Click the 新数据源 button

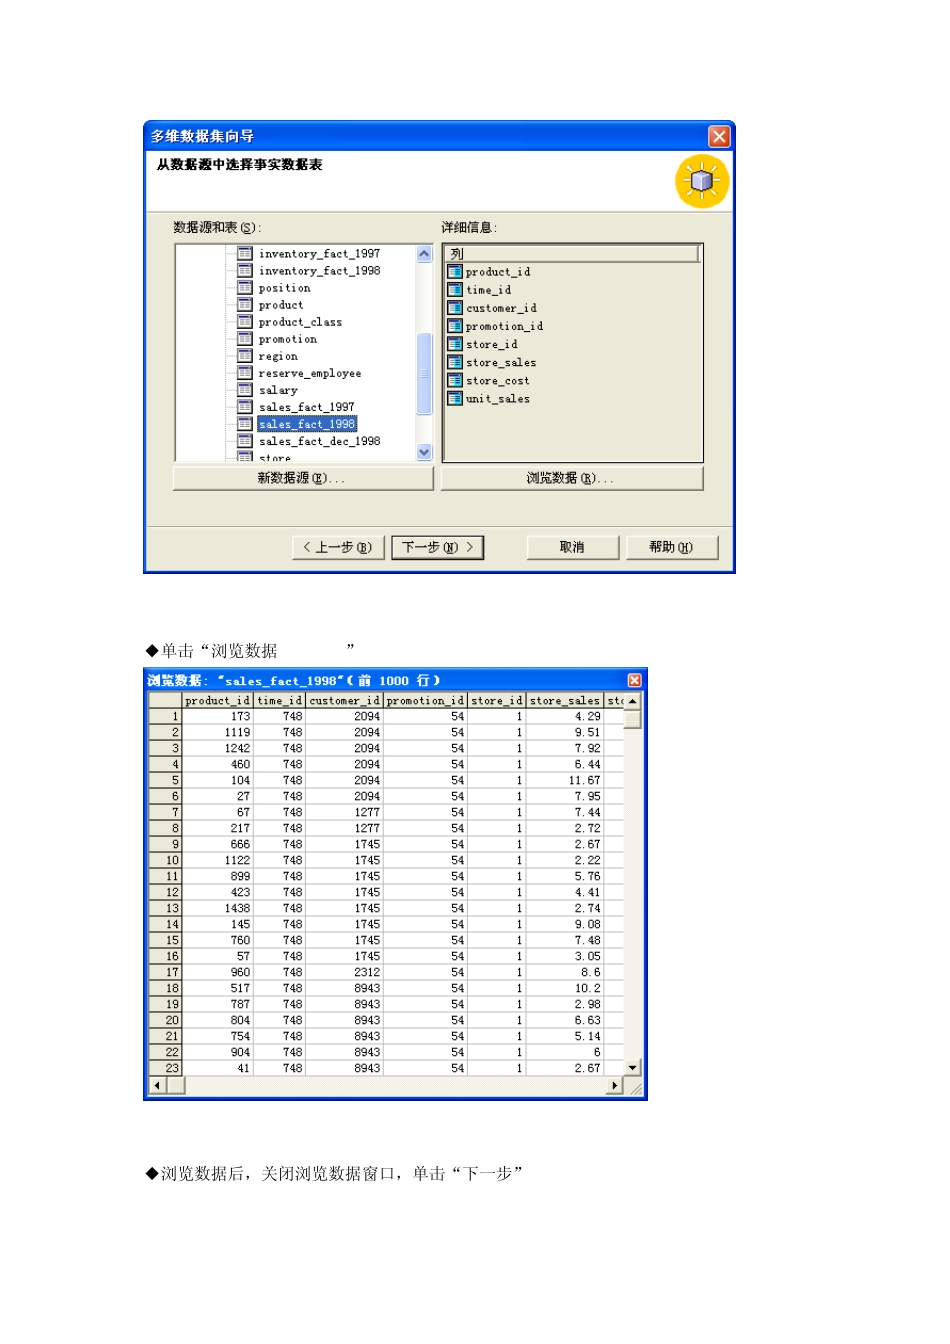click(x=303, y=479)
